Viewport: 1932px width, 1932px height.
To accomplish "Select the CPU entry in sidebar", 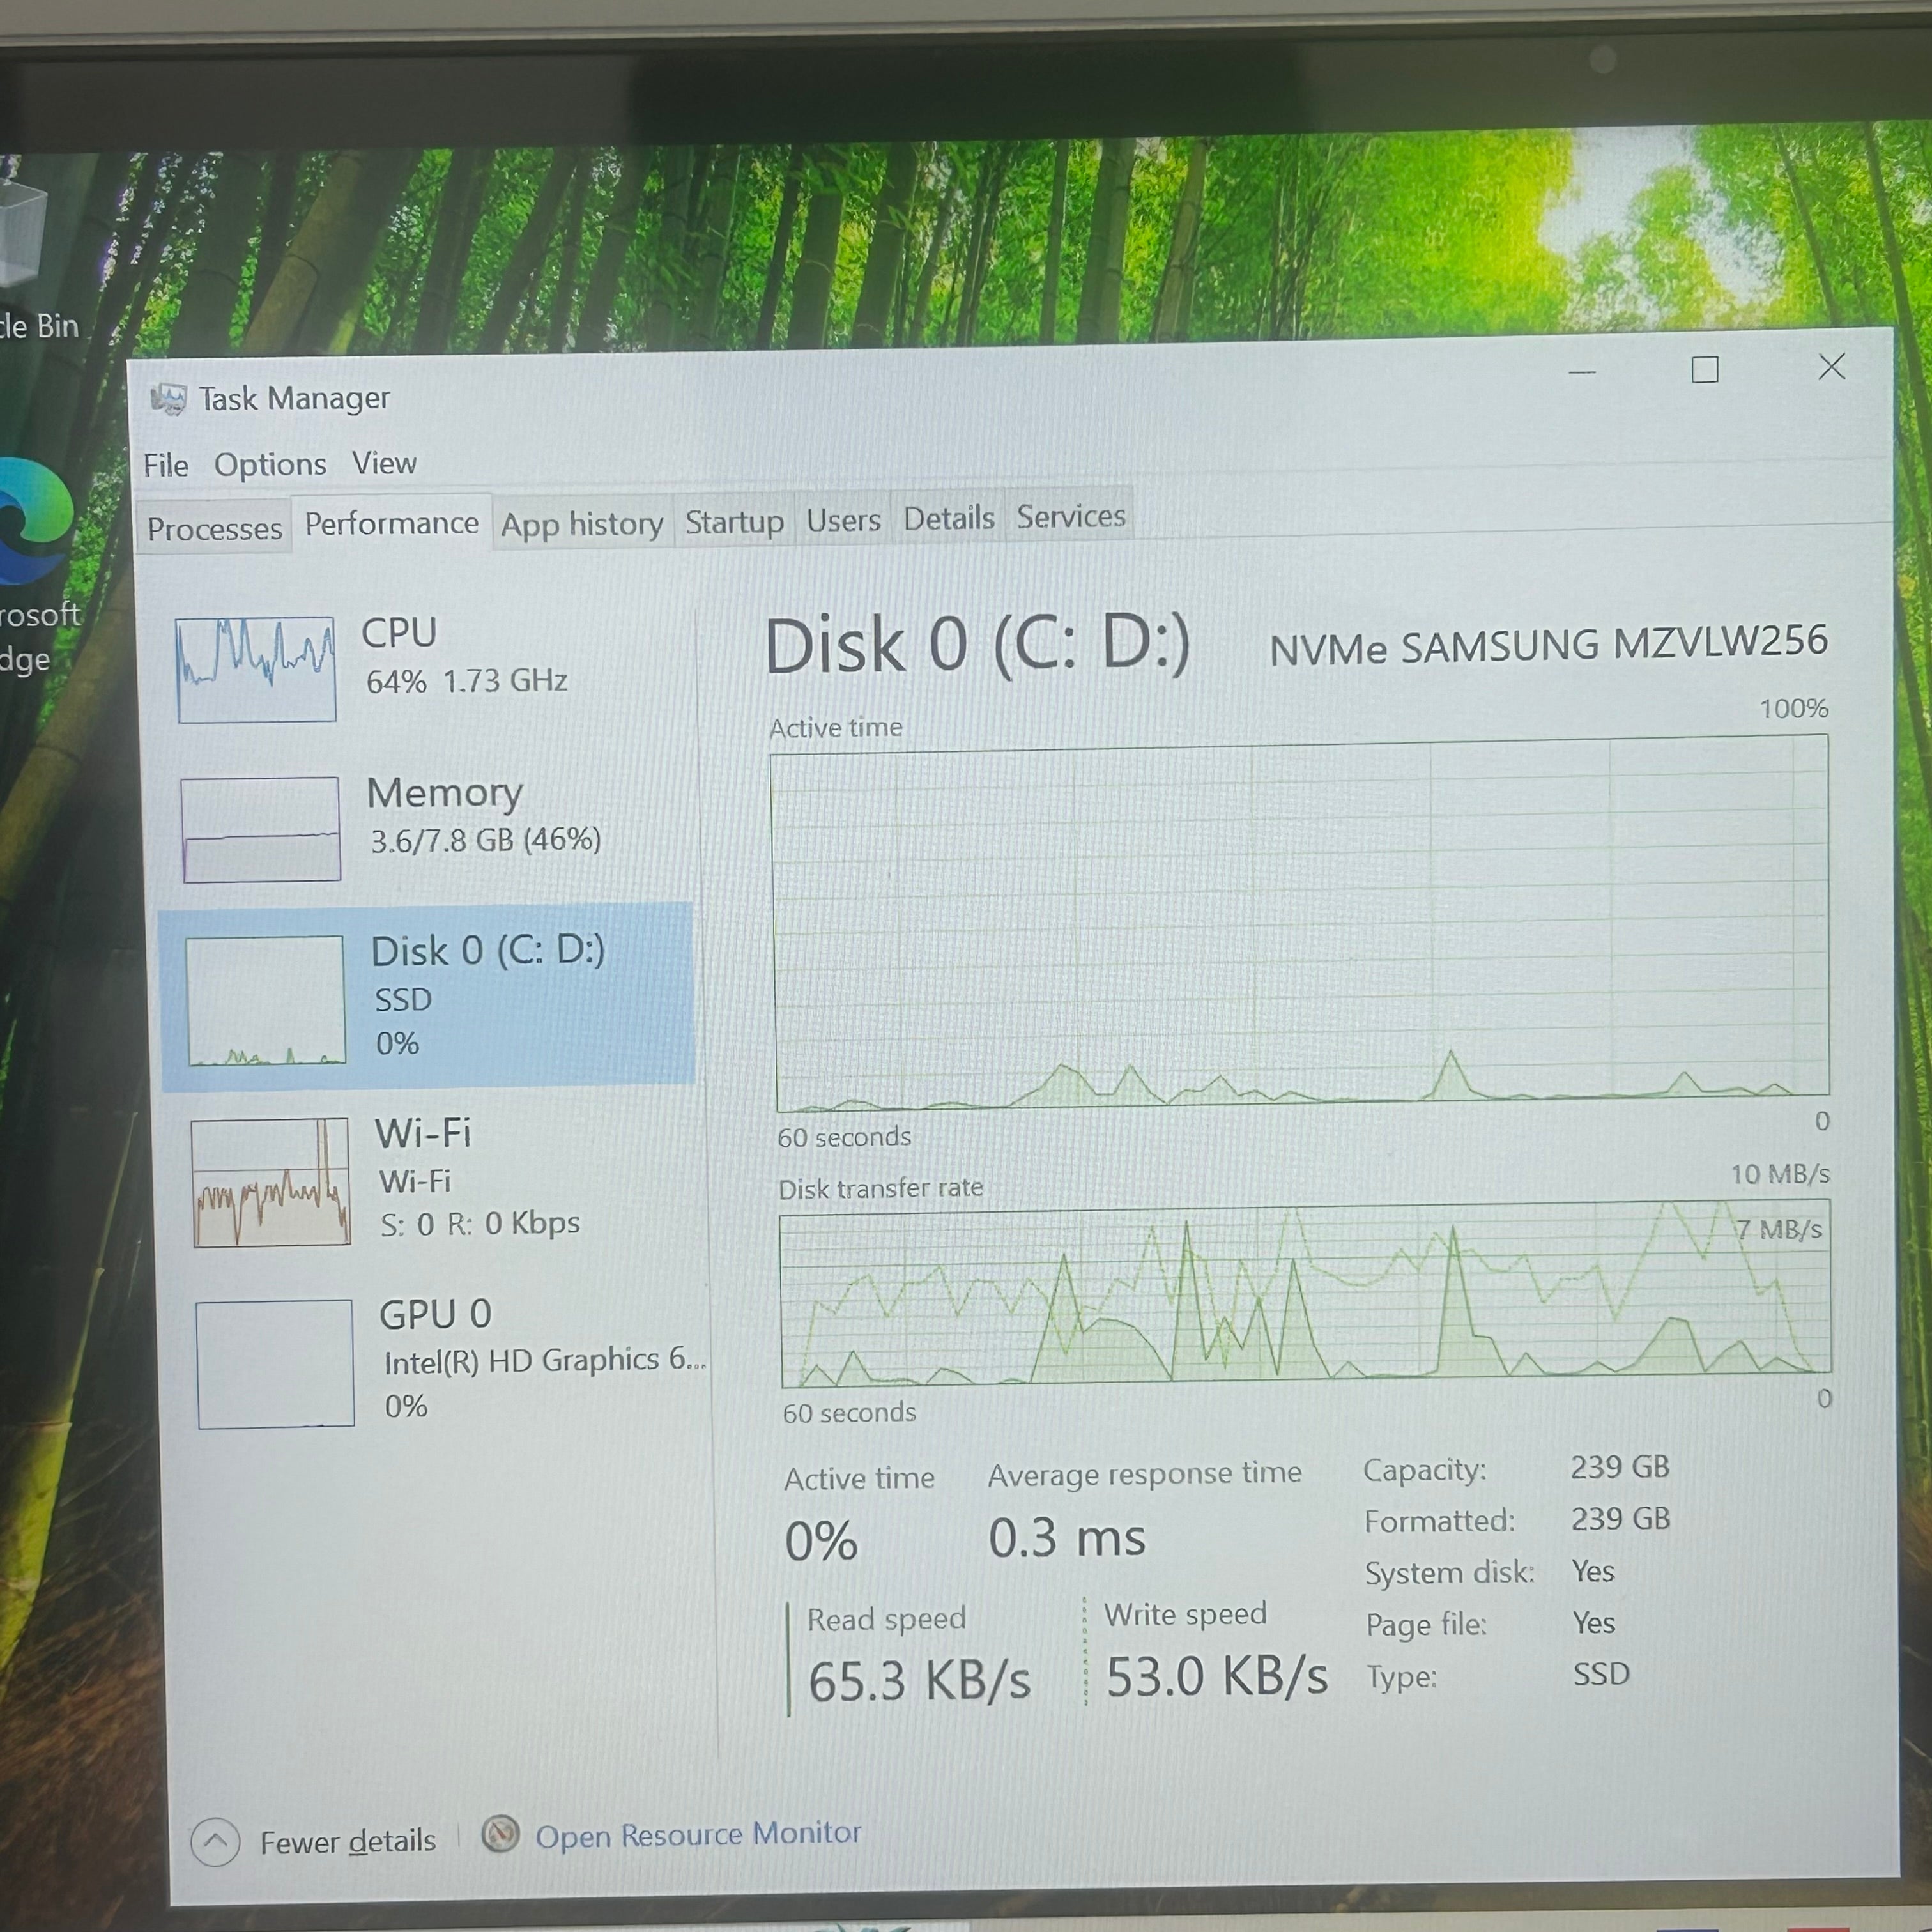I will [x=425, y=668].
